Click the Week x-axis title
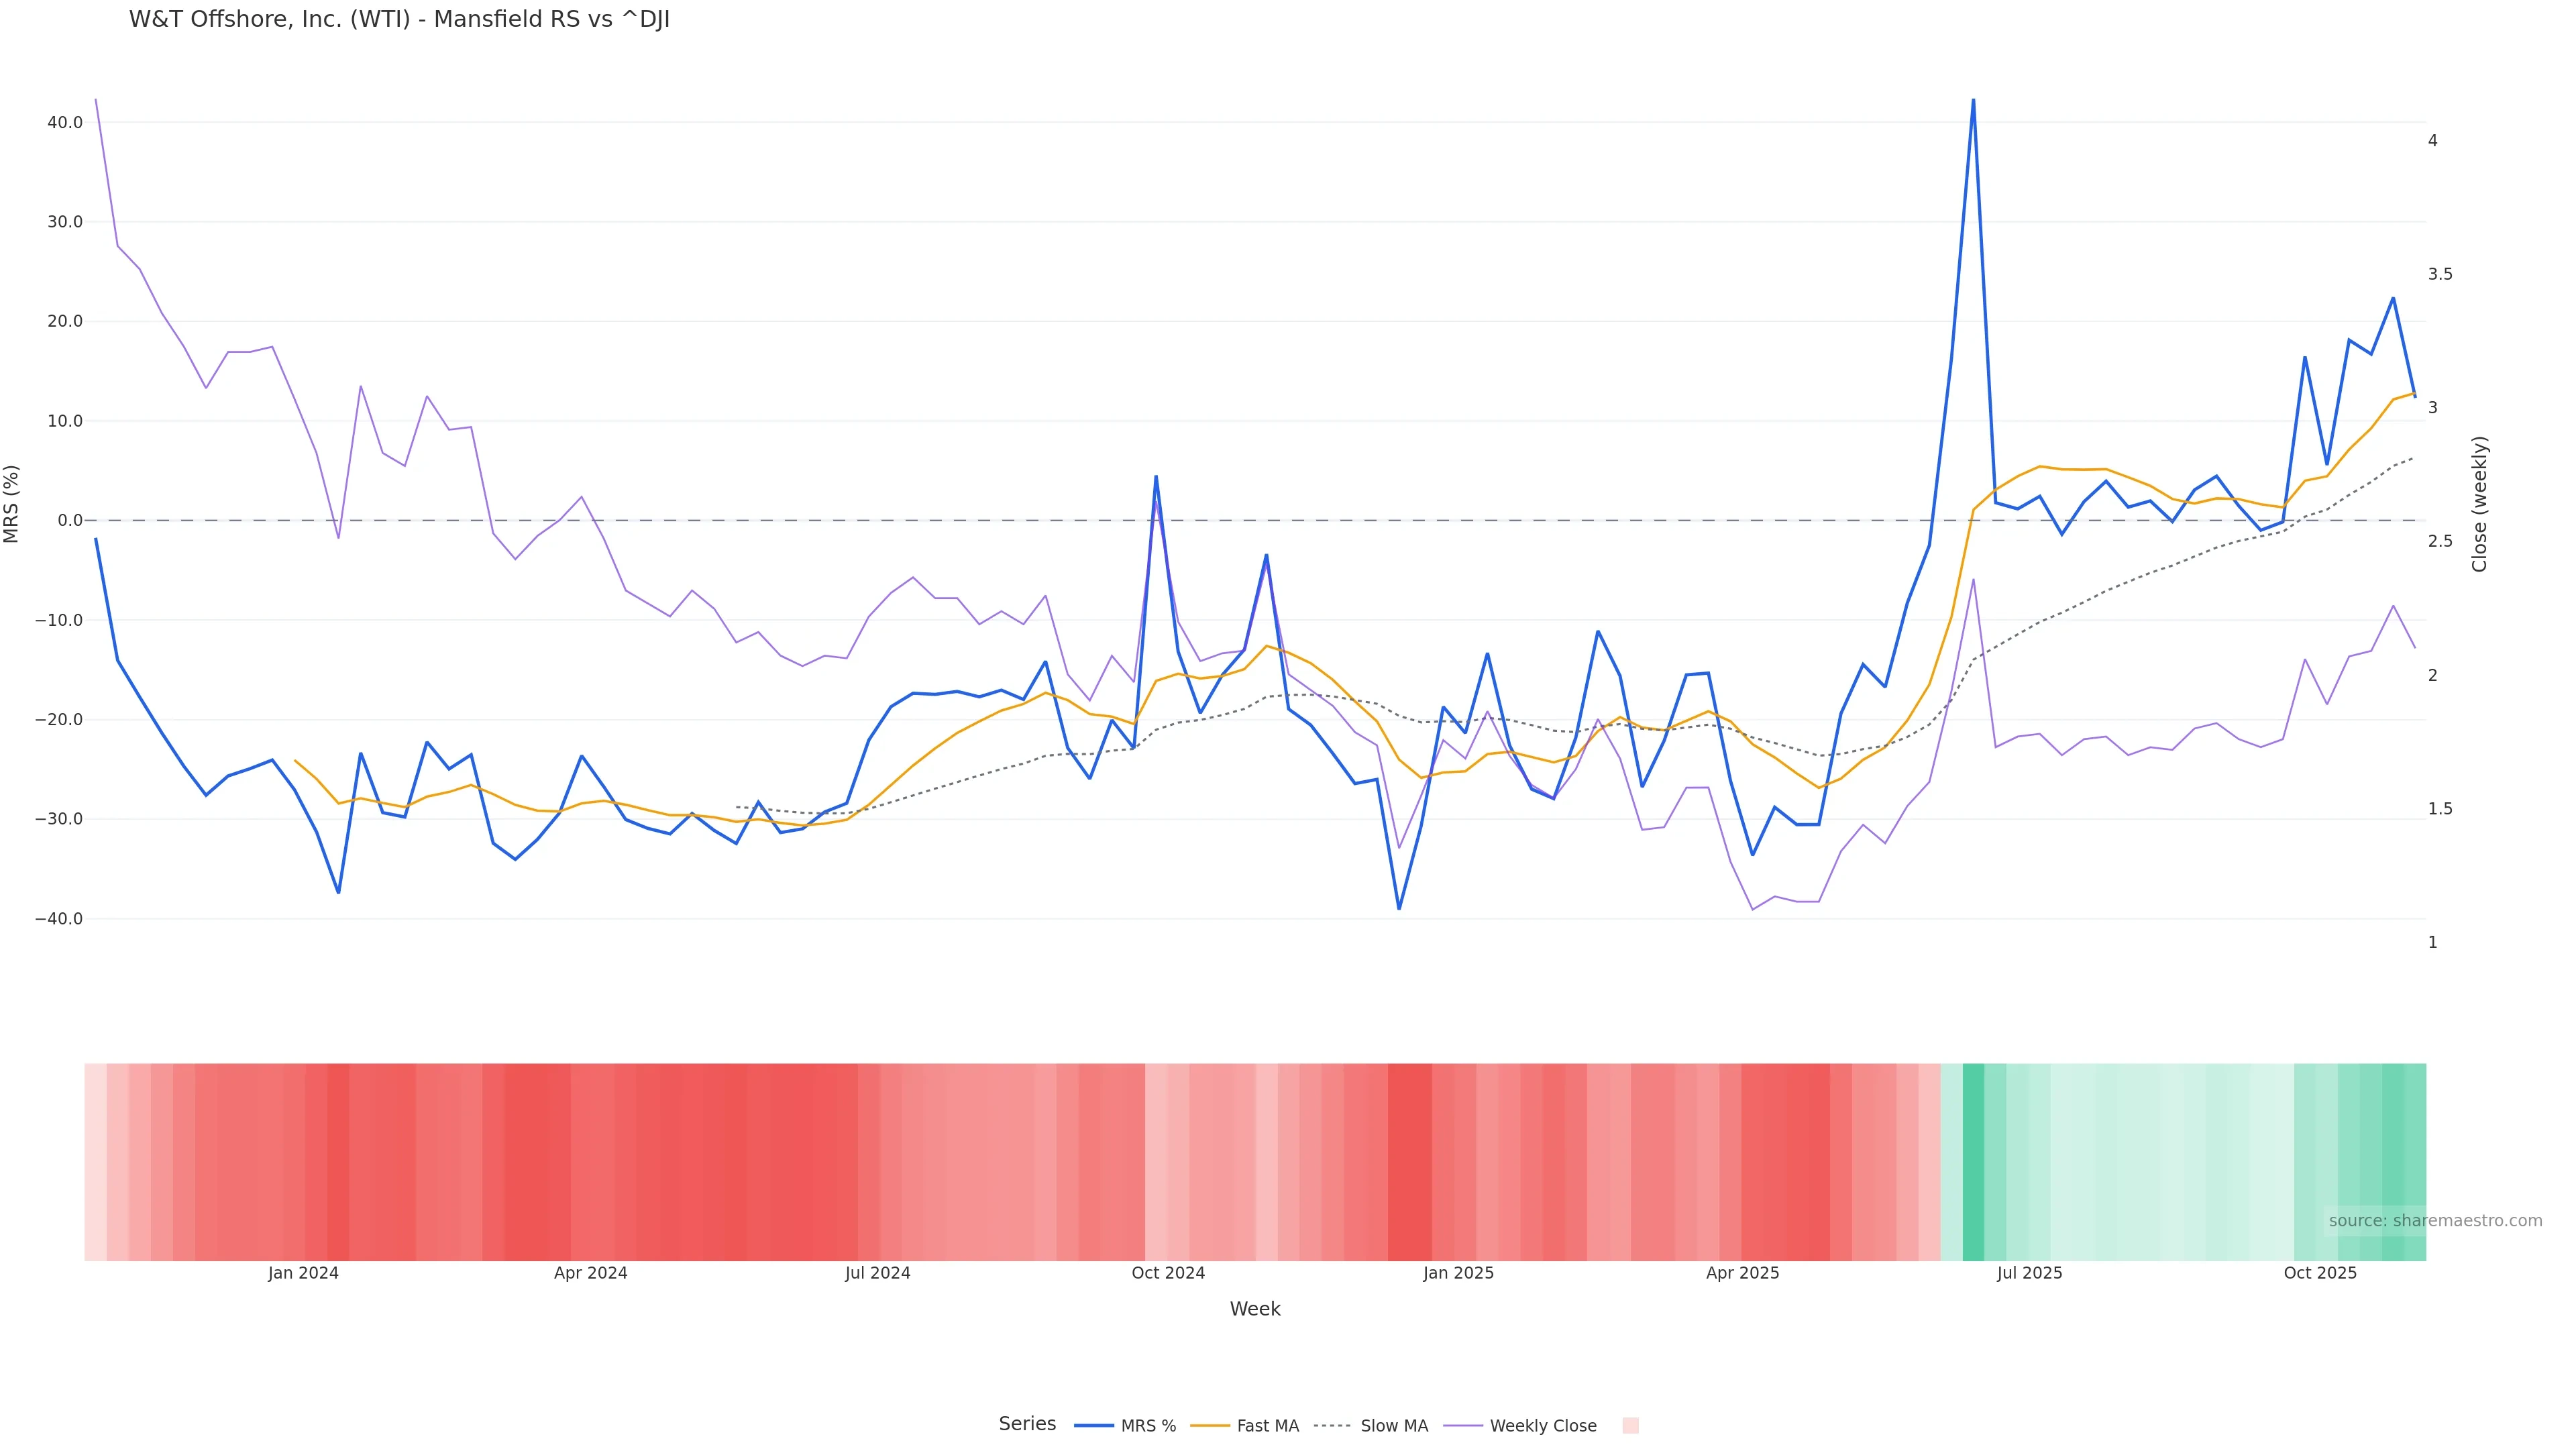Screen dimensions: 2576x1449 pos(1255,1309)
